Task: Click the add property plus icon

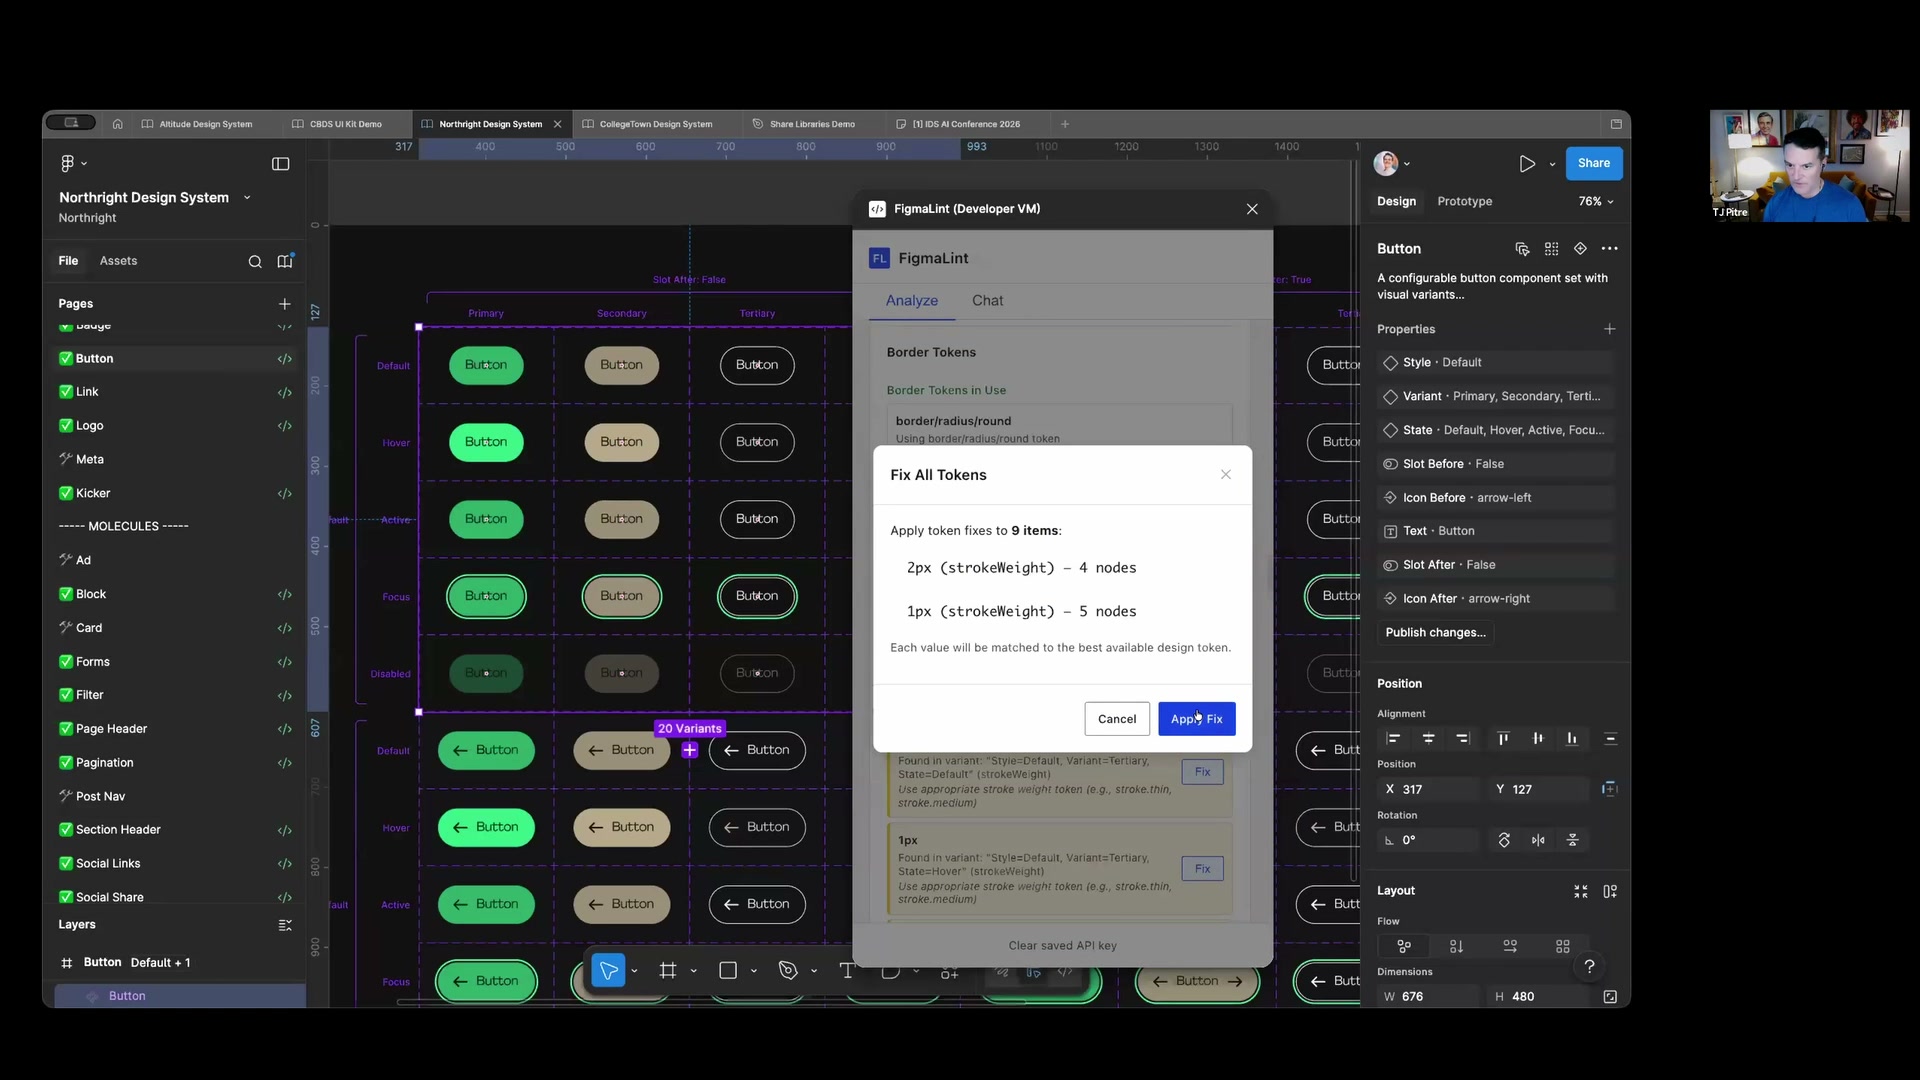Action: (1609, 329)
